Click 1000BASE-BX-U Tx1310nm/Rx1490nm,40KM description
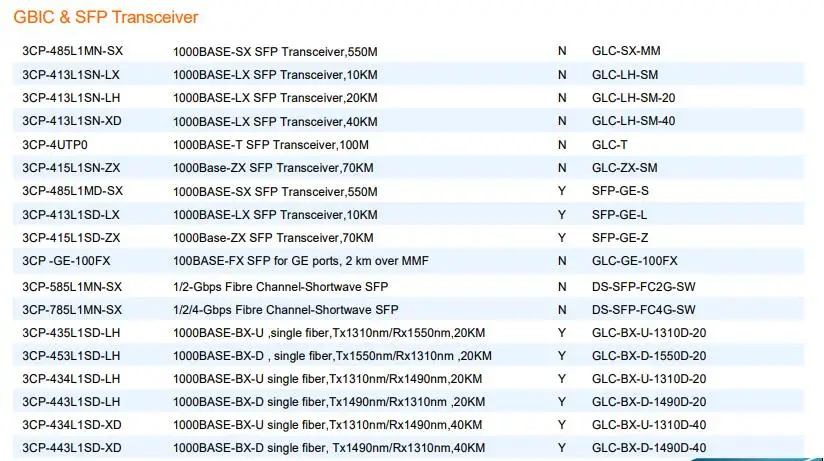Viewport: 824px width, 461px height. (328, 425)
